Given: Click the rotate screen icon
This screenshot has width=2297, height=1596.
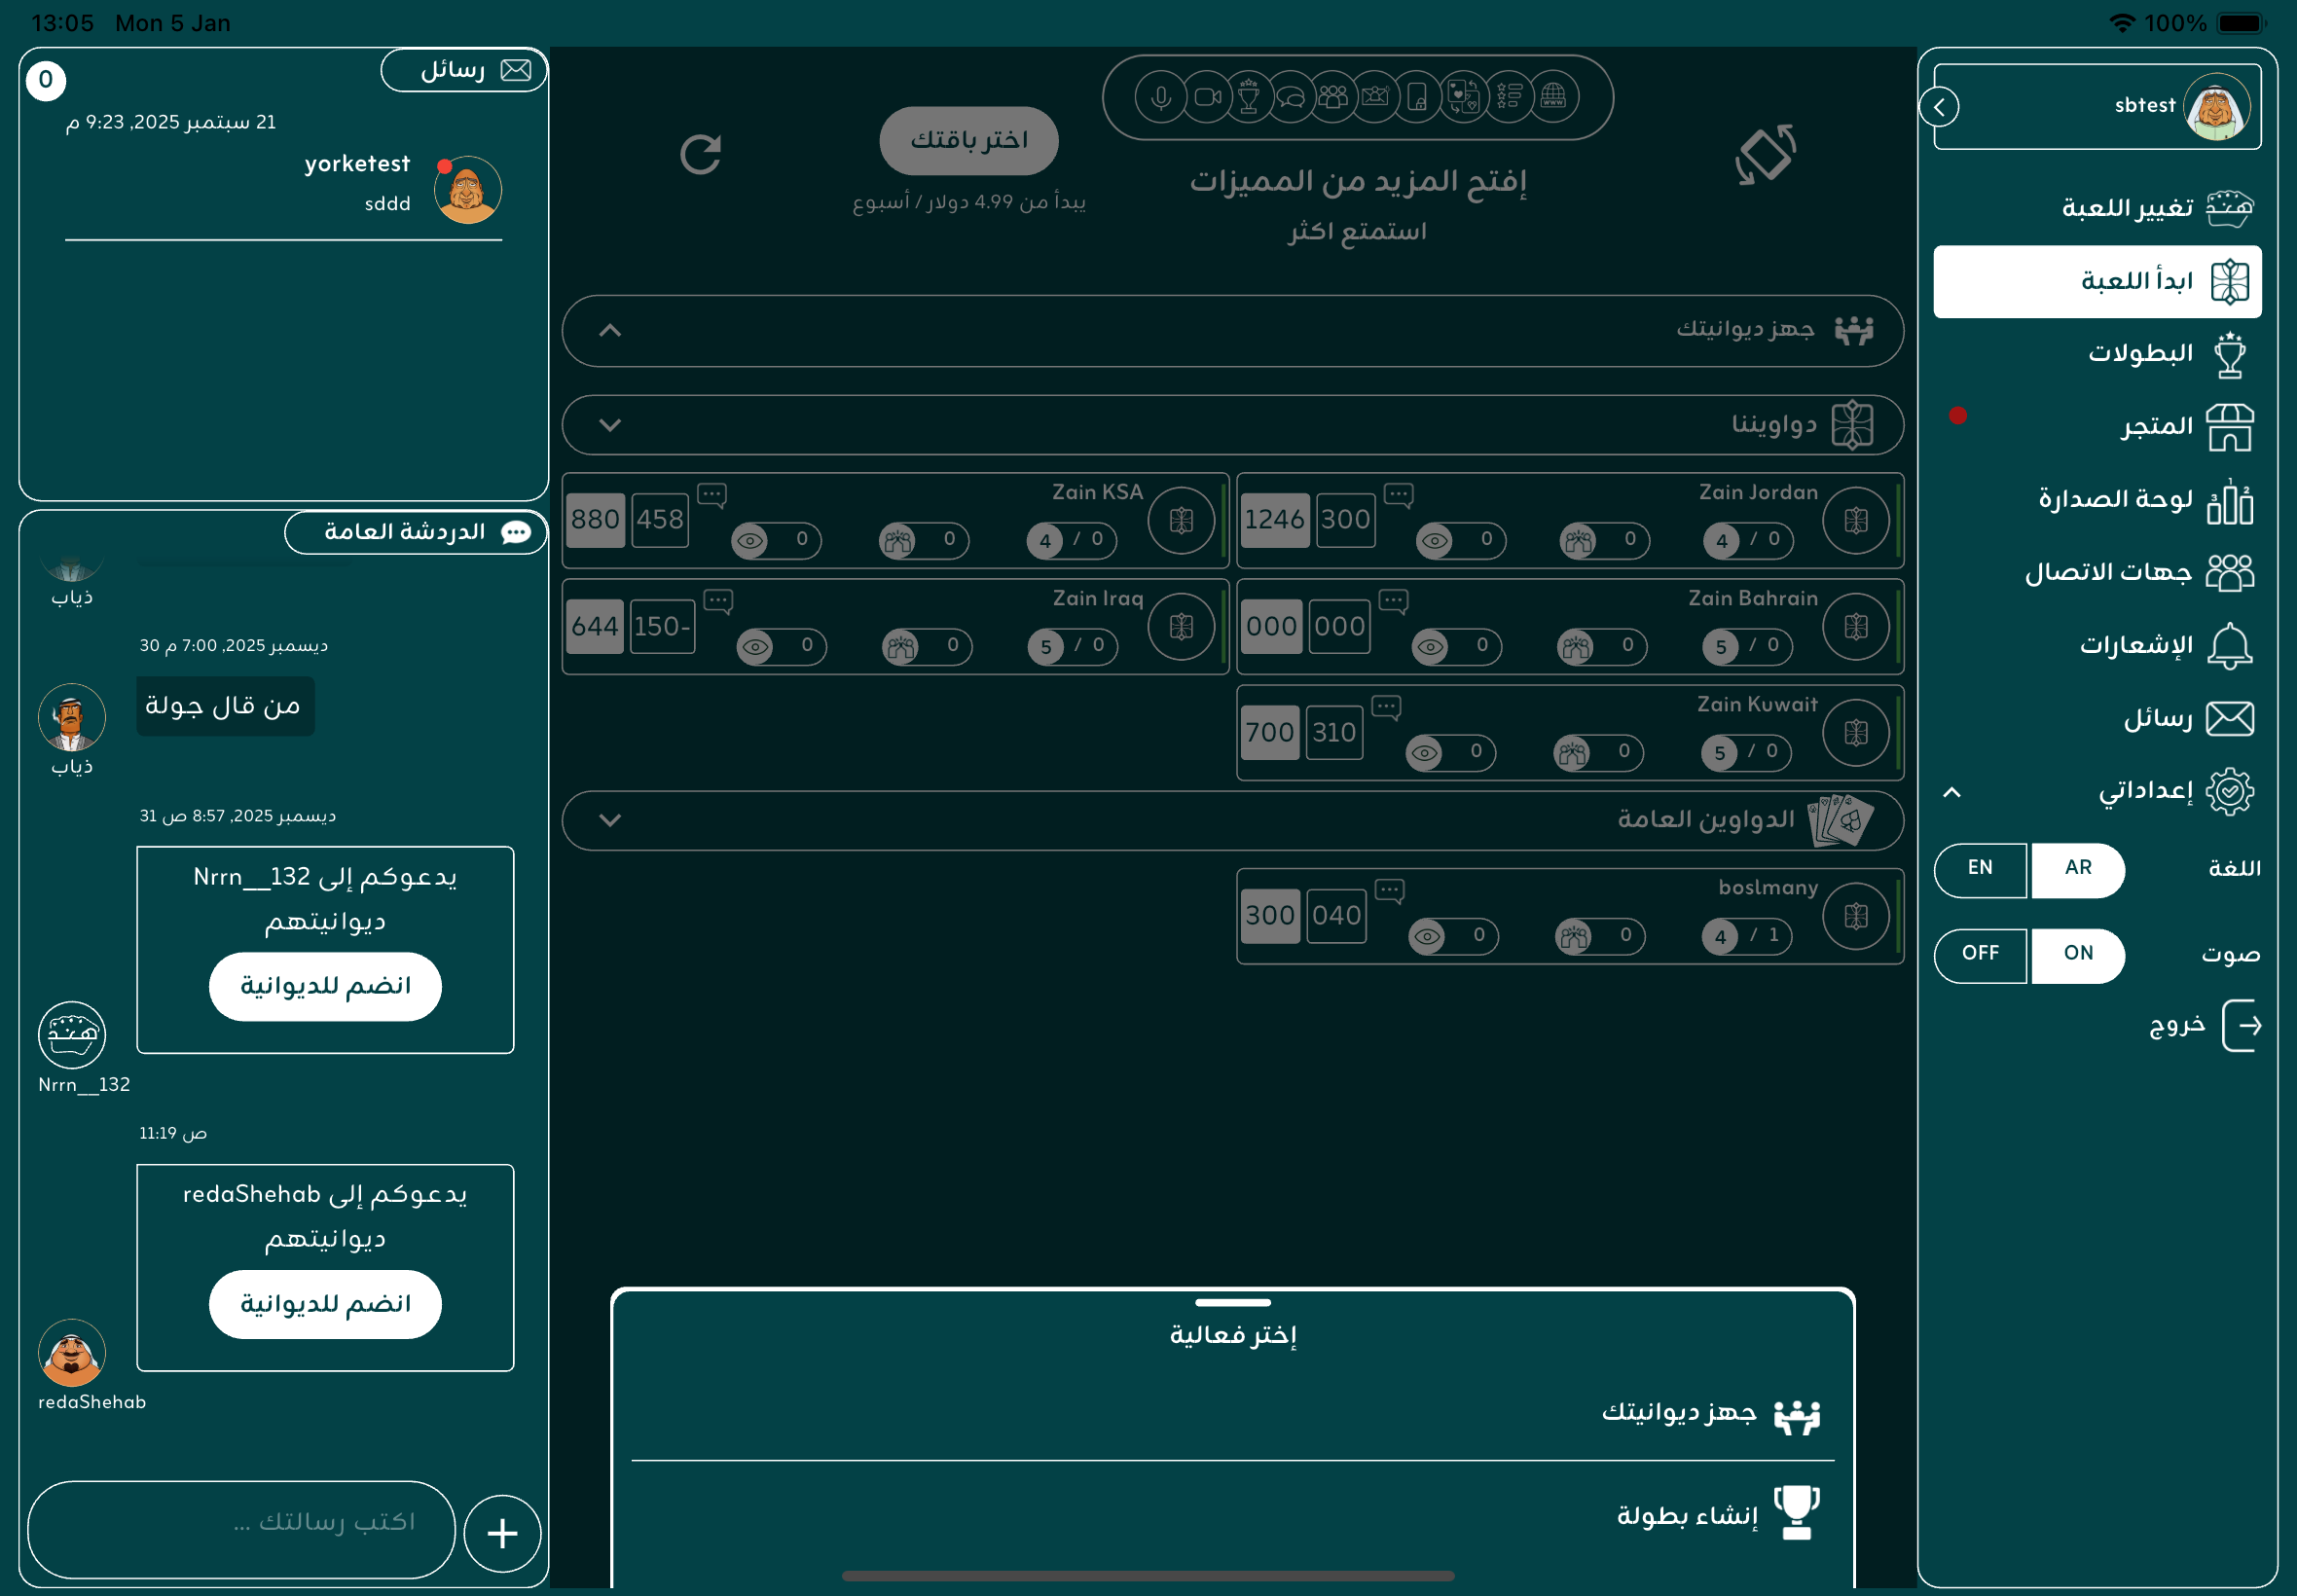Looking at the screenshot, I should (1765, 155).
